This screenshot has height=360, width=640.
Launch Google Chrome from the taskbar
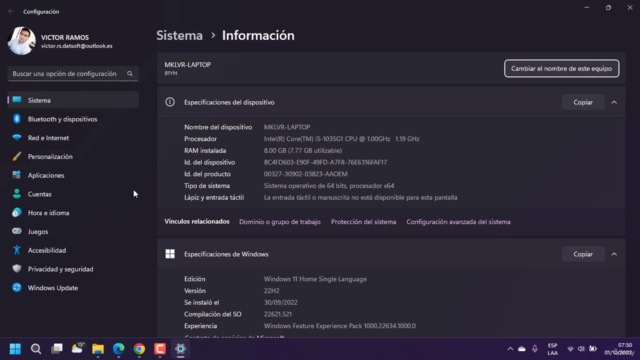pos(139,349)
